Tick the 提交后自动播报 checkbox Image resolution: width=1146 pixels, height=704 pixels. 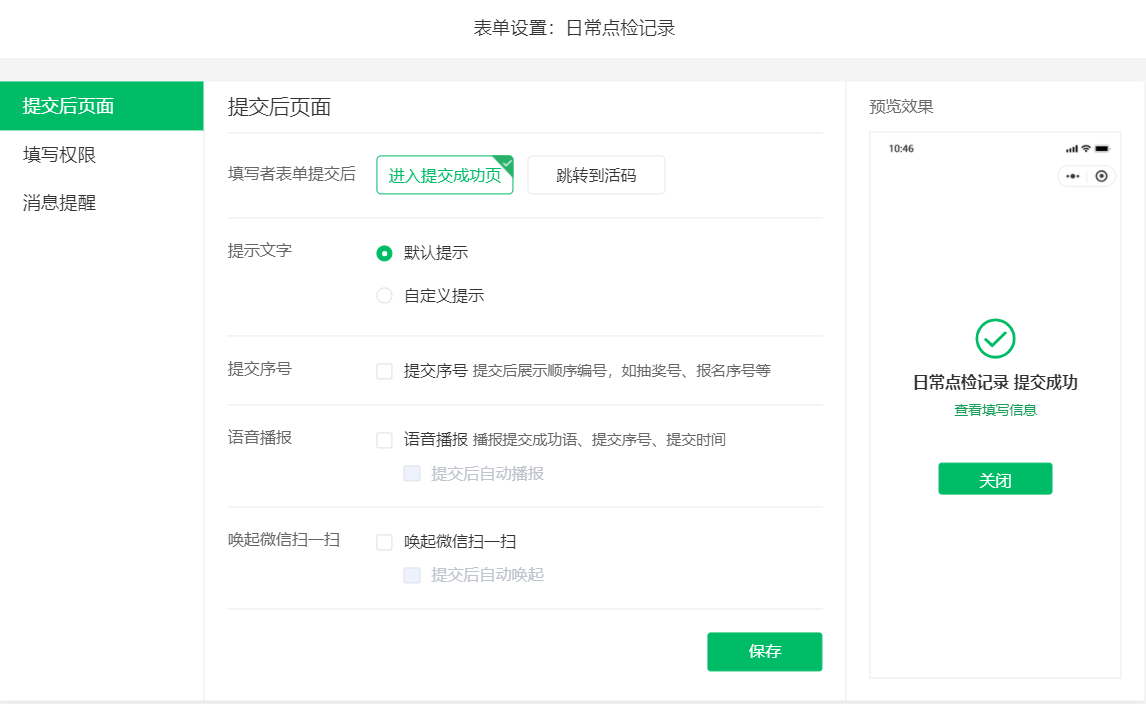[412, 474]
